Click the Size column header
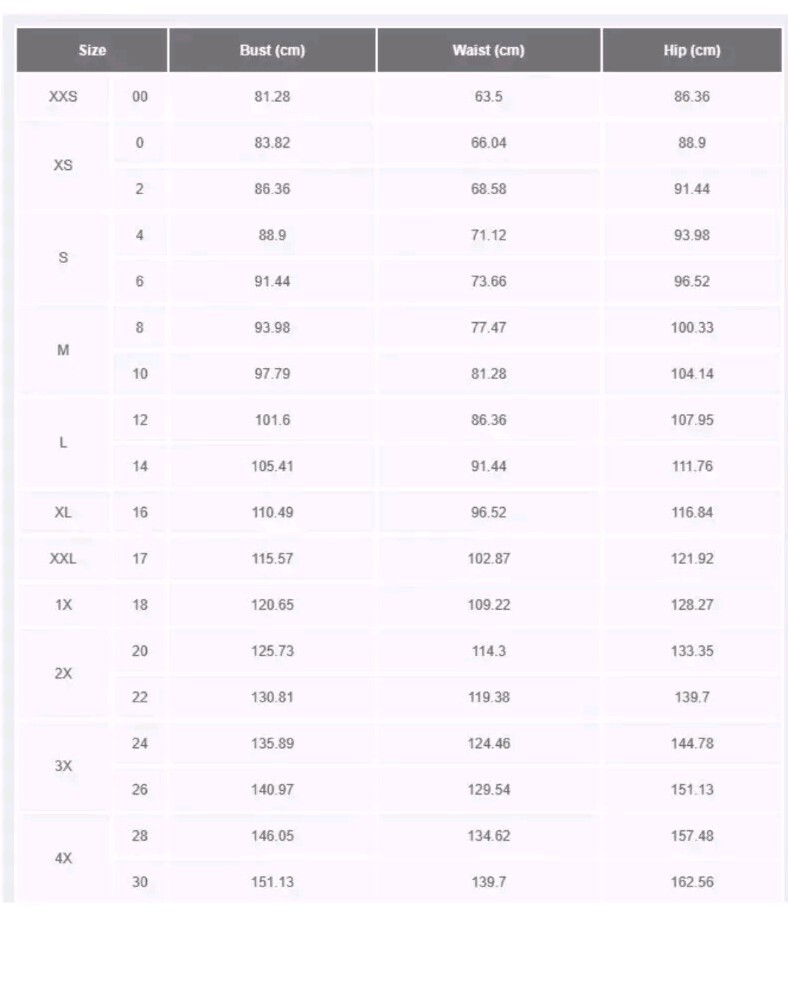This screenshot has width=788, height=992. point(92,51)
